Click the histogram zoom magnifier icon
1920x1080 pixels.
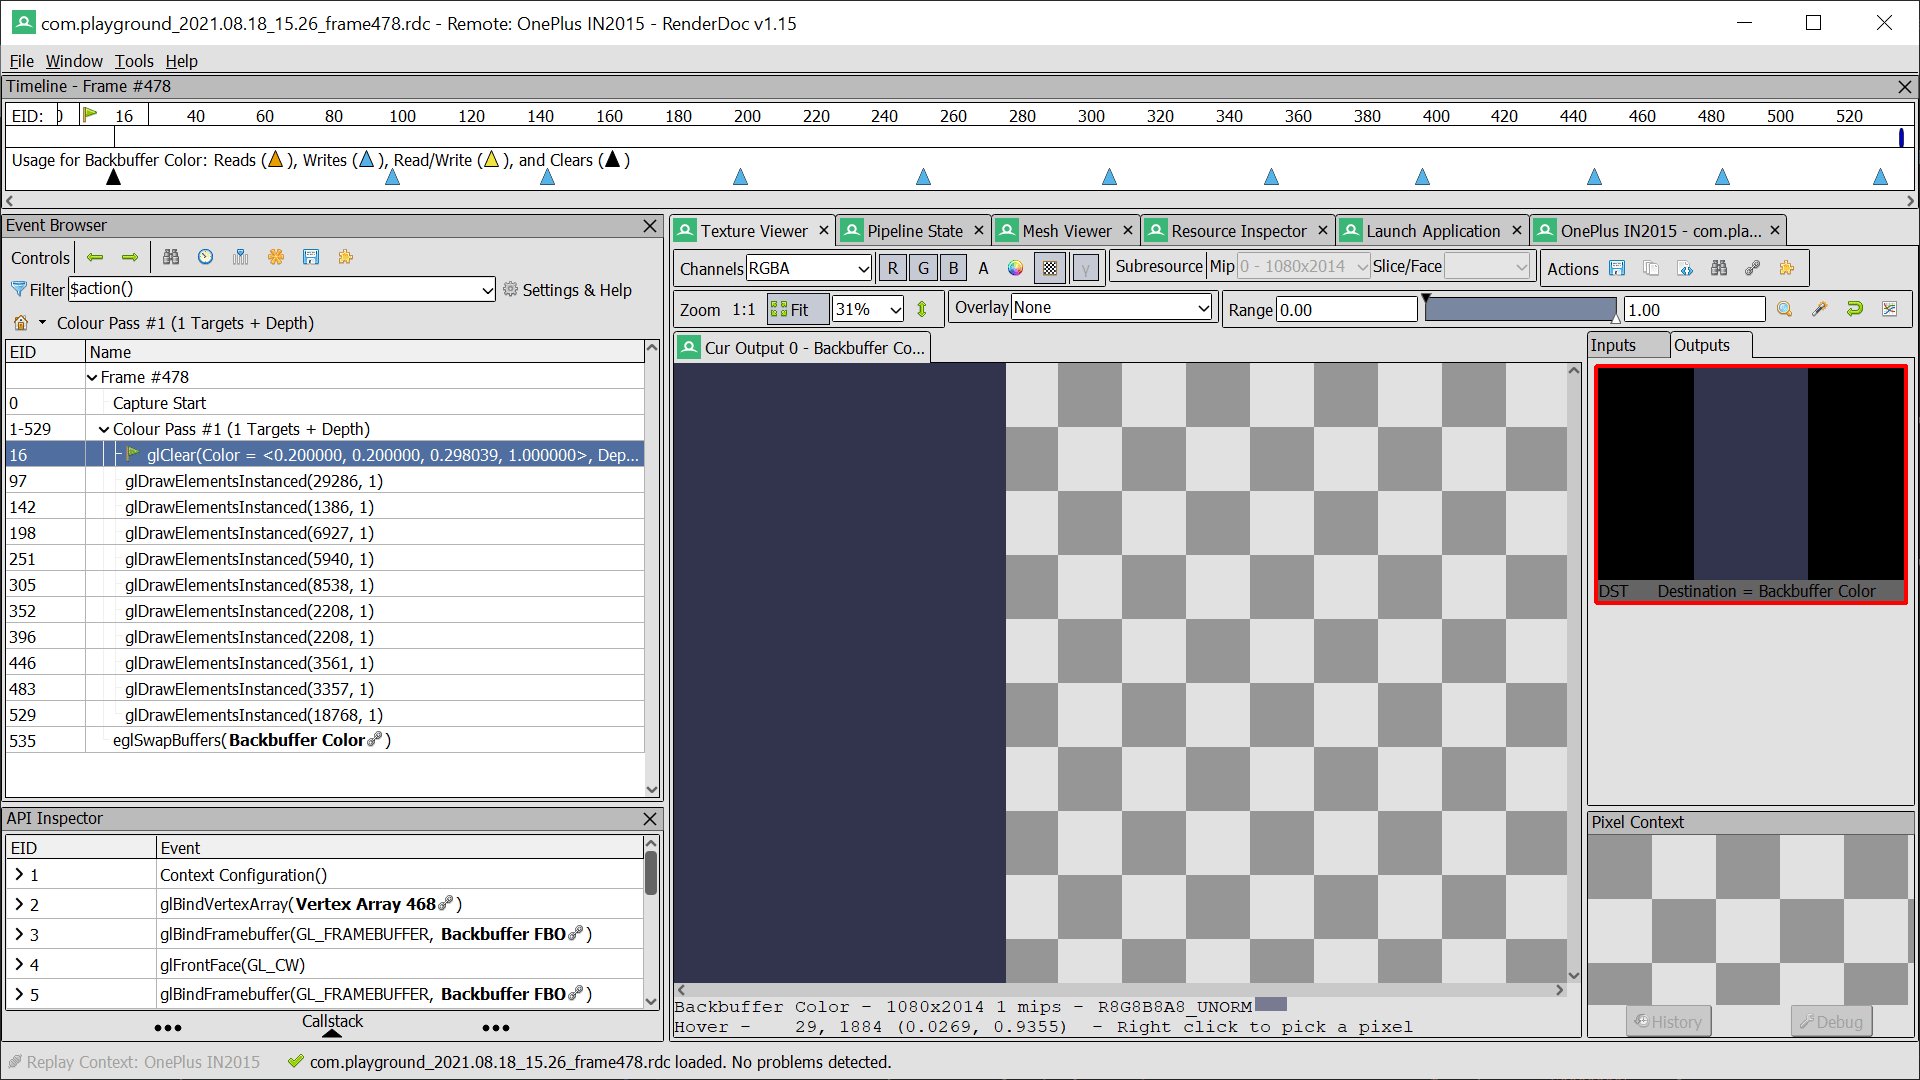tap(1784, 309)
